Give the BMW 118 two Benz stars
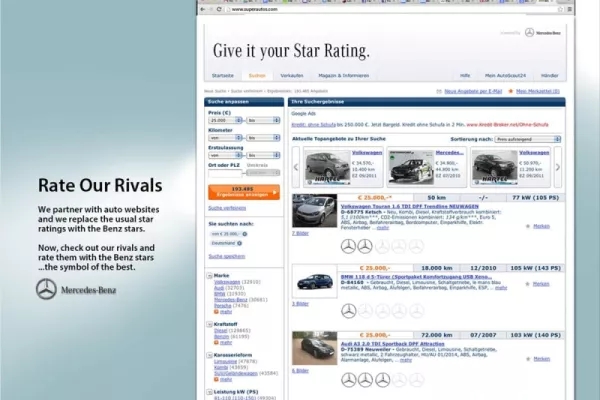This screenshot has height=400, width=600. coord(365,311)
